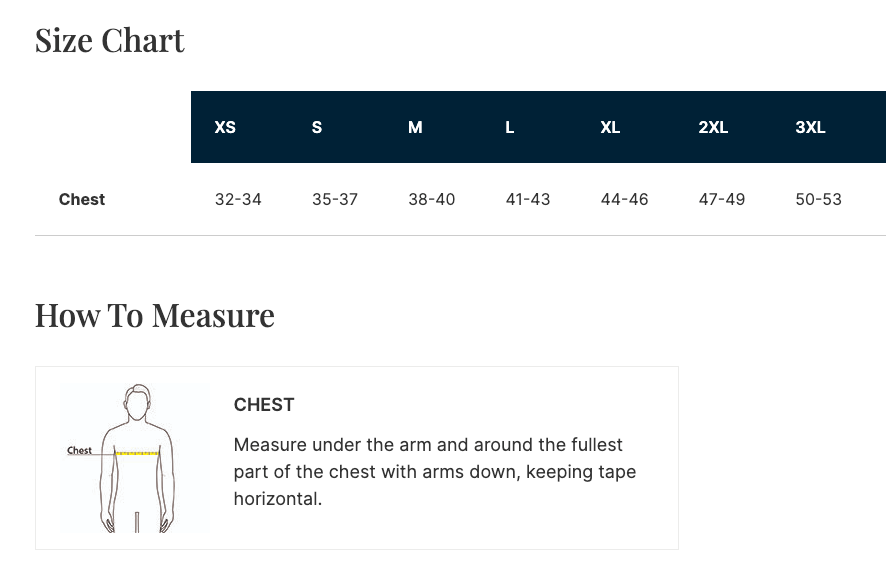
Task: Click the 44-46 chest measurement cell
Action: click(x=624, y=199)
